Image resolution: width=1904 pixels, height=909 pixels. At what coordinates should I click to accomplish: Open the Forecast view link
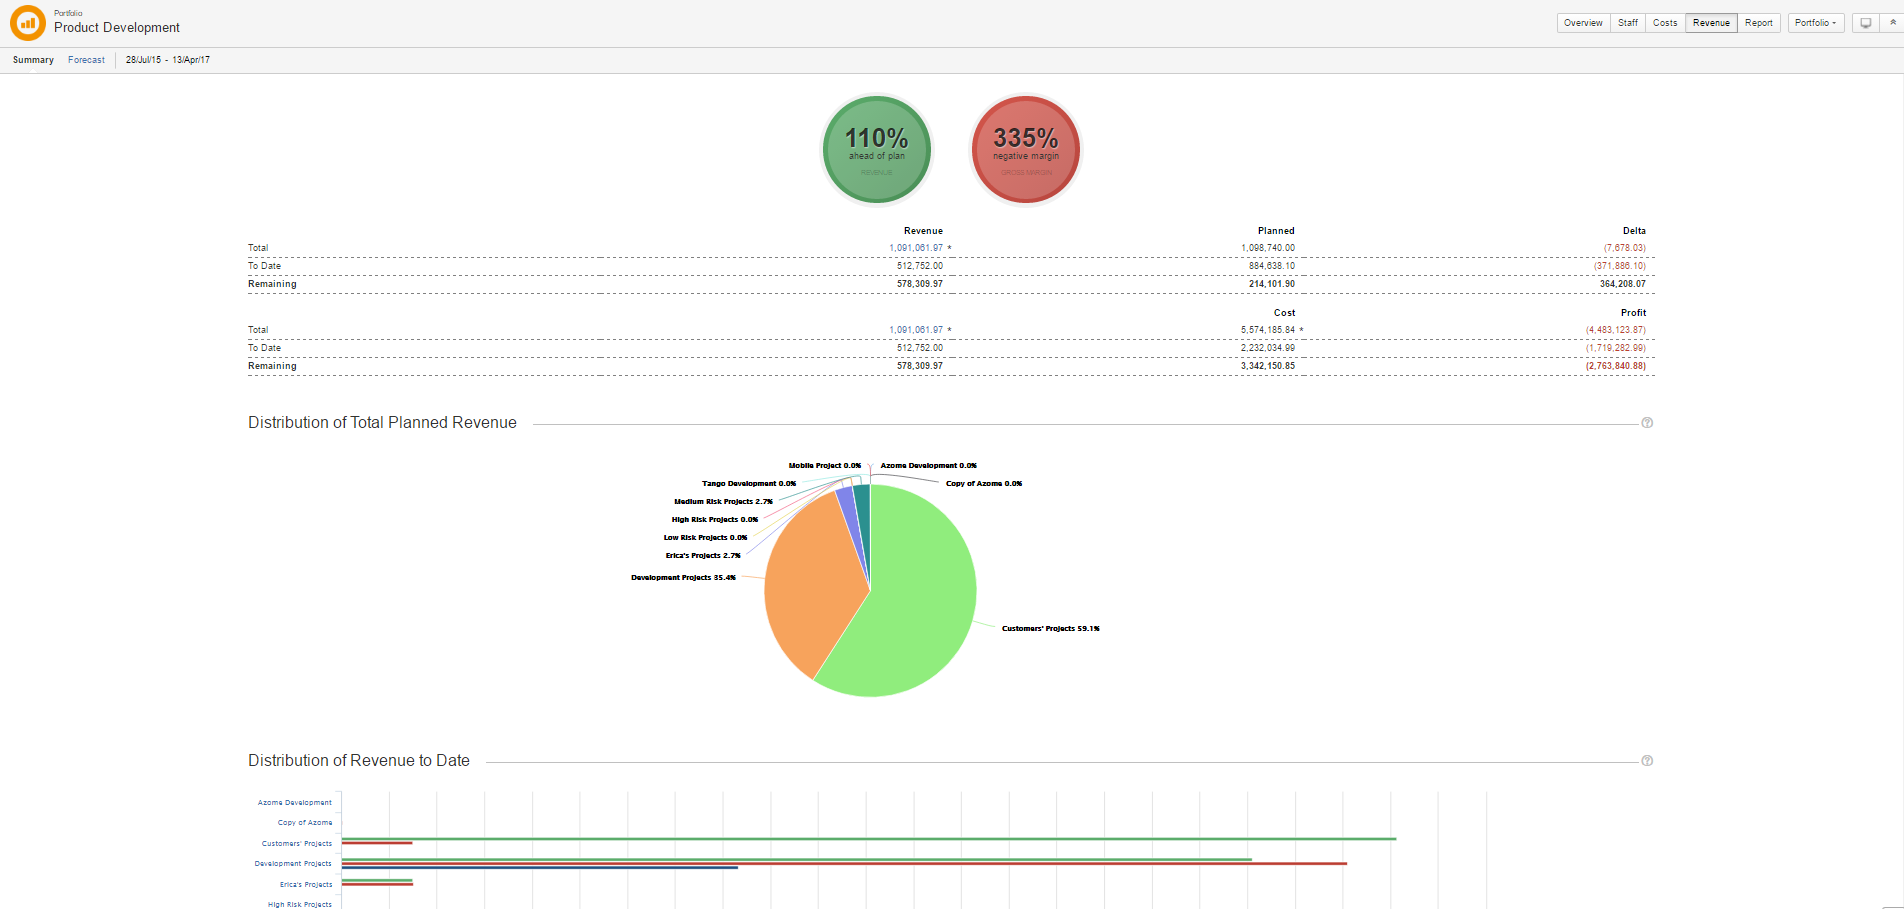pos(86,60)
